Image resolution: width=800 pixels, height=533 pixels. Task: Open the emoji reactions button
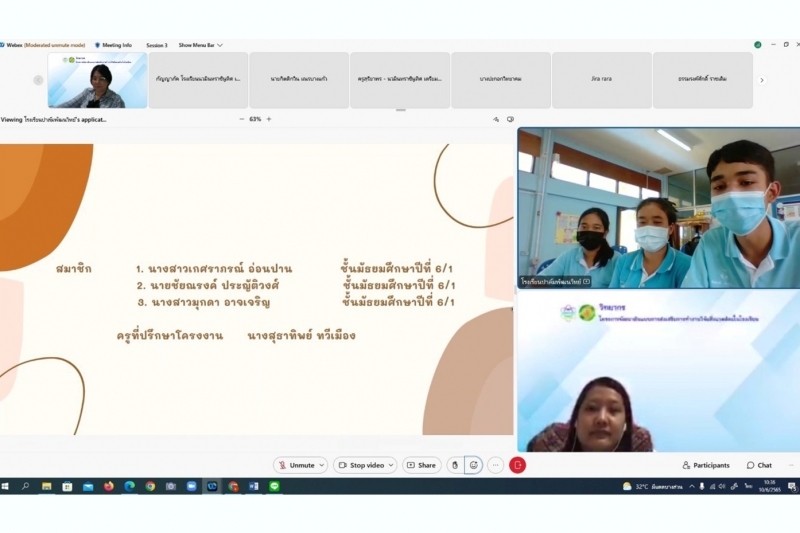[x=474, y=465]
